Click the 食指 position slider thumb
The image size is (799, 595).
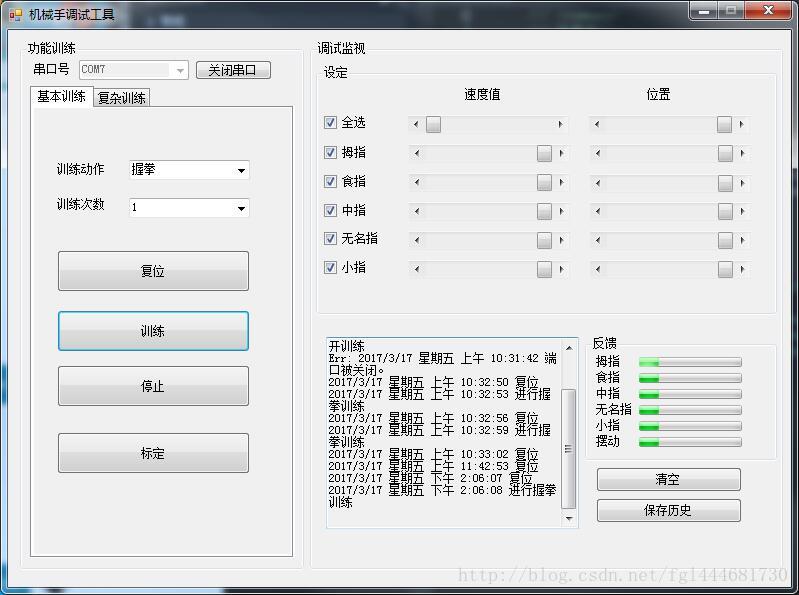point(725,183)
